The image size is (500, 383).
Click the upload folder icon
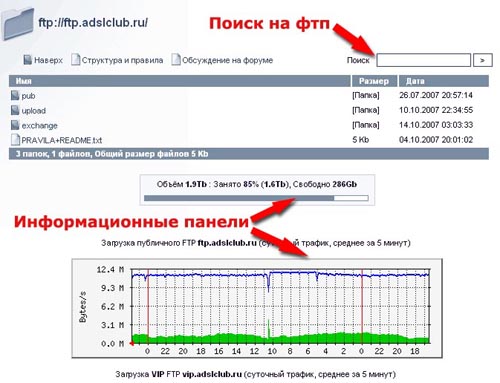[15, 110]
